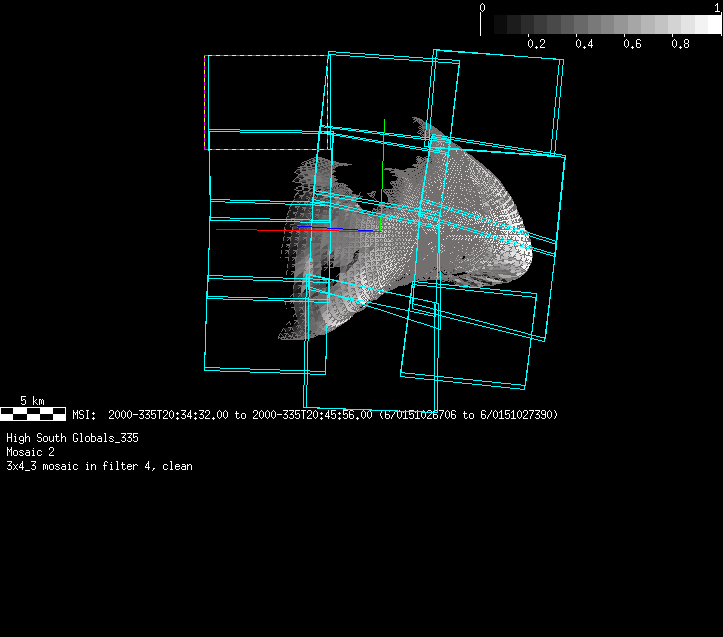Click '3x4_3 mosaic in filter 4, clean'

click(99, 466)
